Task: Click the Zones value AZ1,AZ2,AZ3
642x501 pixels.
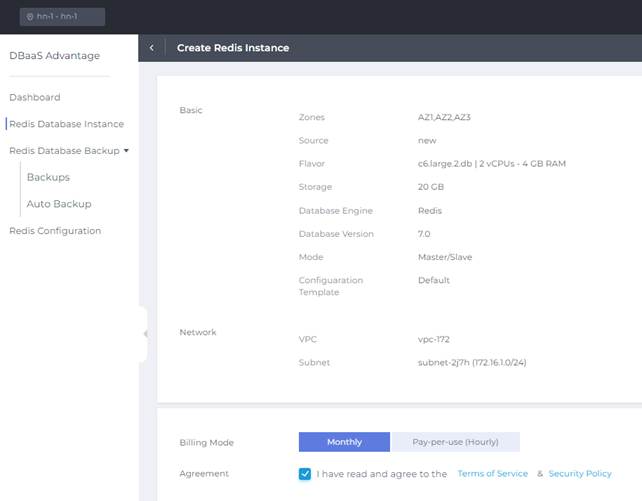Action: point(444,117)
